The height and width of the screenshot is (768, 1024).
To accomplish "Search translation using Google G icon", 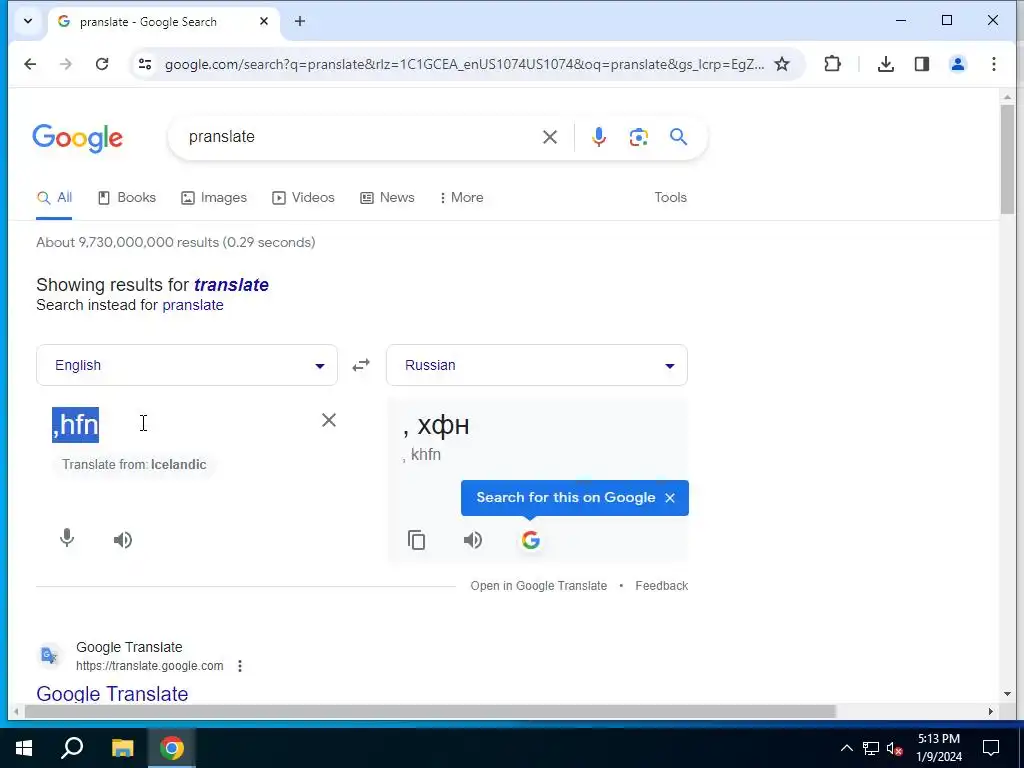I will 530,540.
